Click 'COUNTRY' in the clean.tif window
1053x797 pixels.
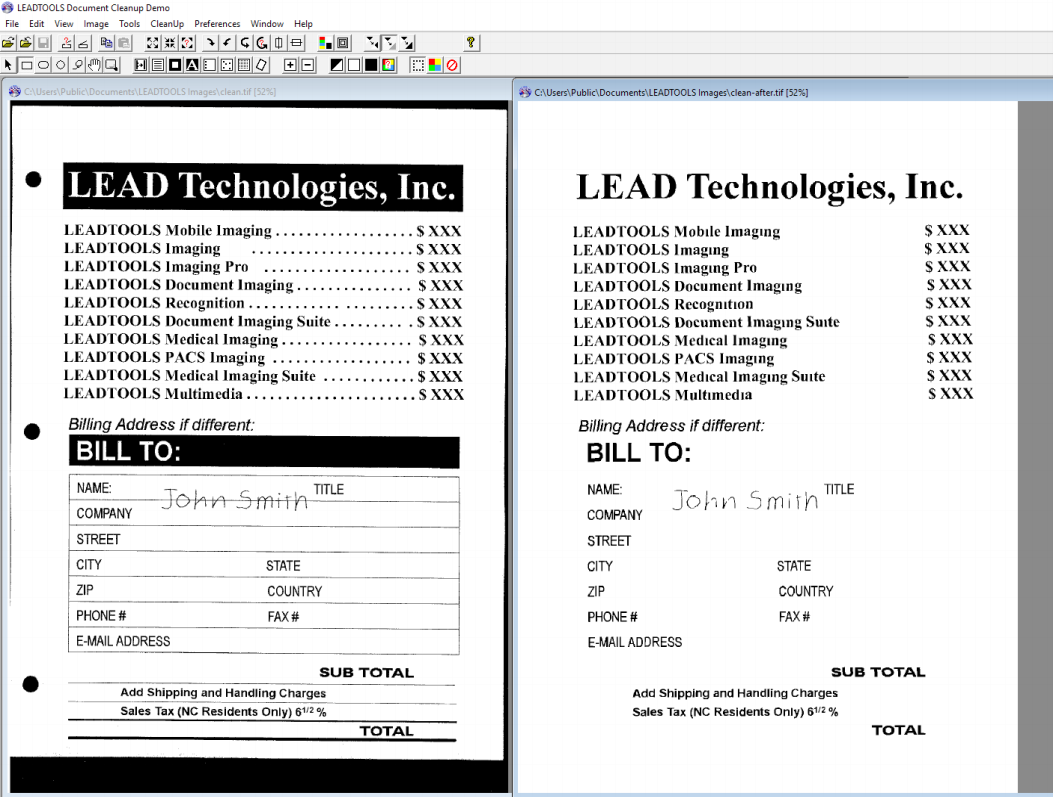click(295, 592)
